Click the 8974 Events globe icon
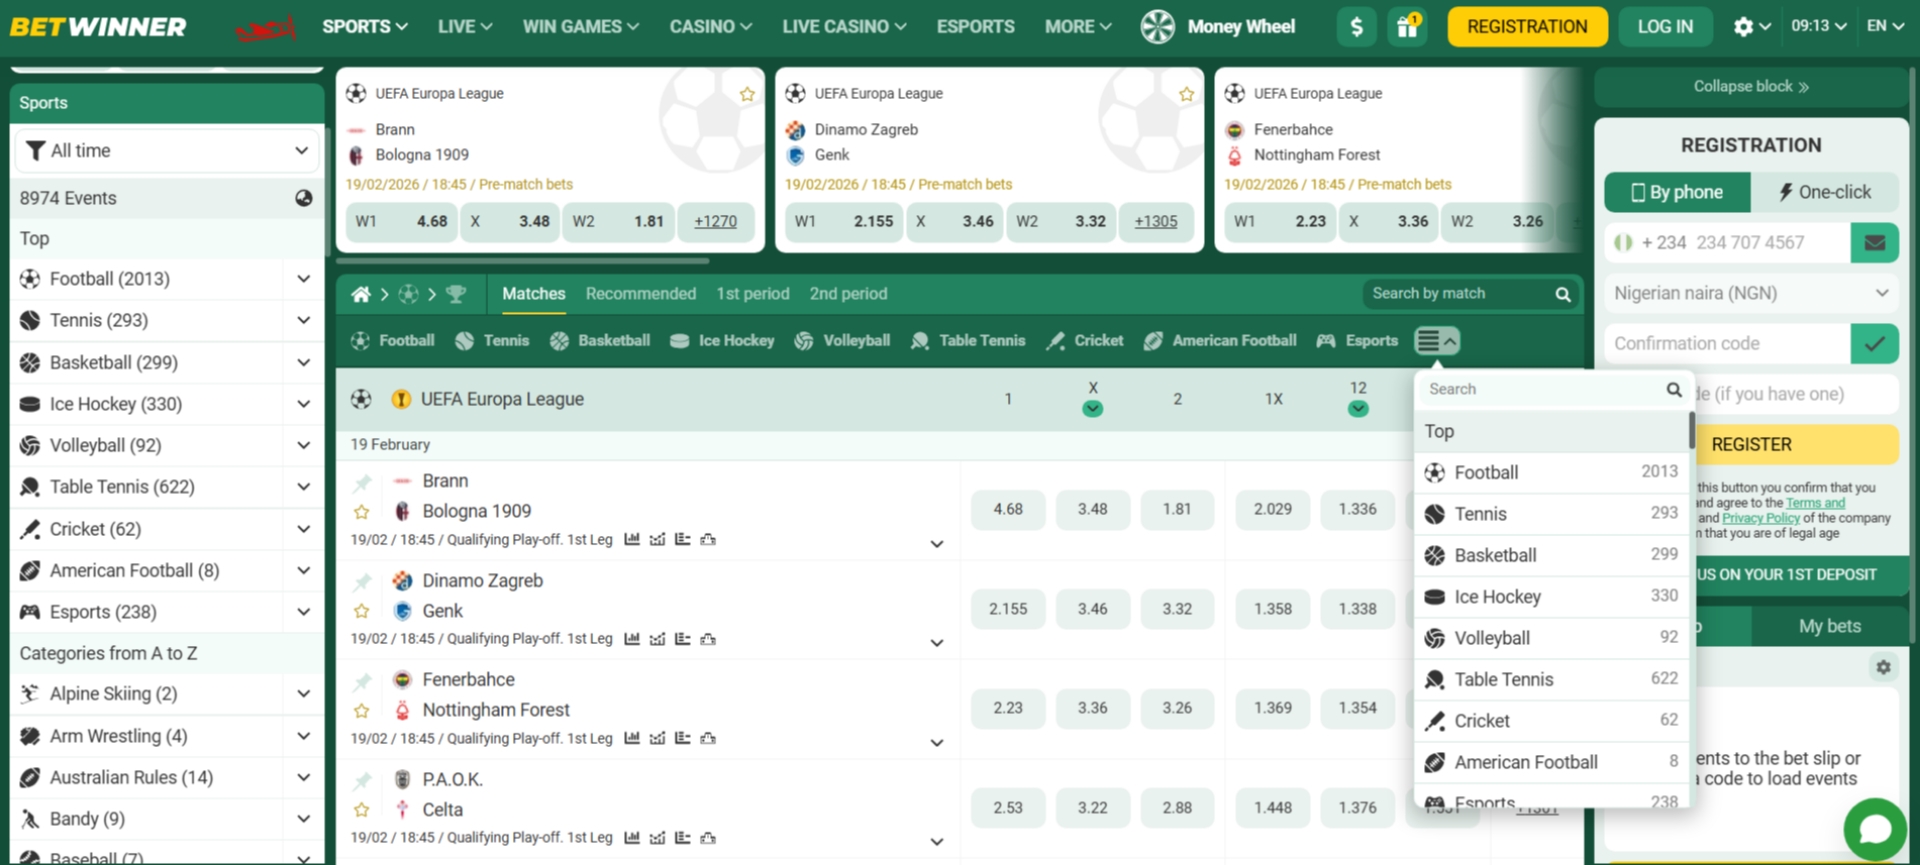Viewport: 1920px width, 865px height. [x=304, y=198]
